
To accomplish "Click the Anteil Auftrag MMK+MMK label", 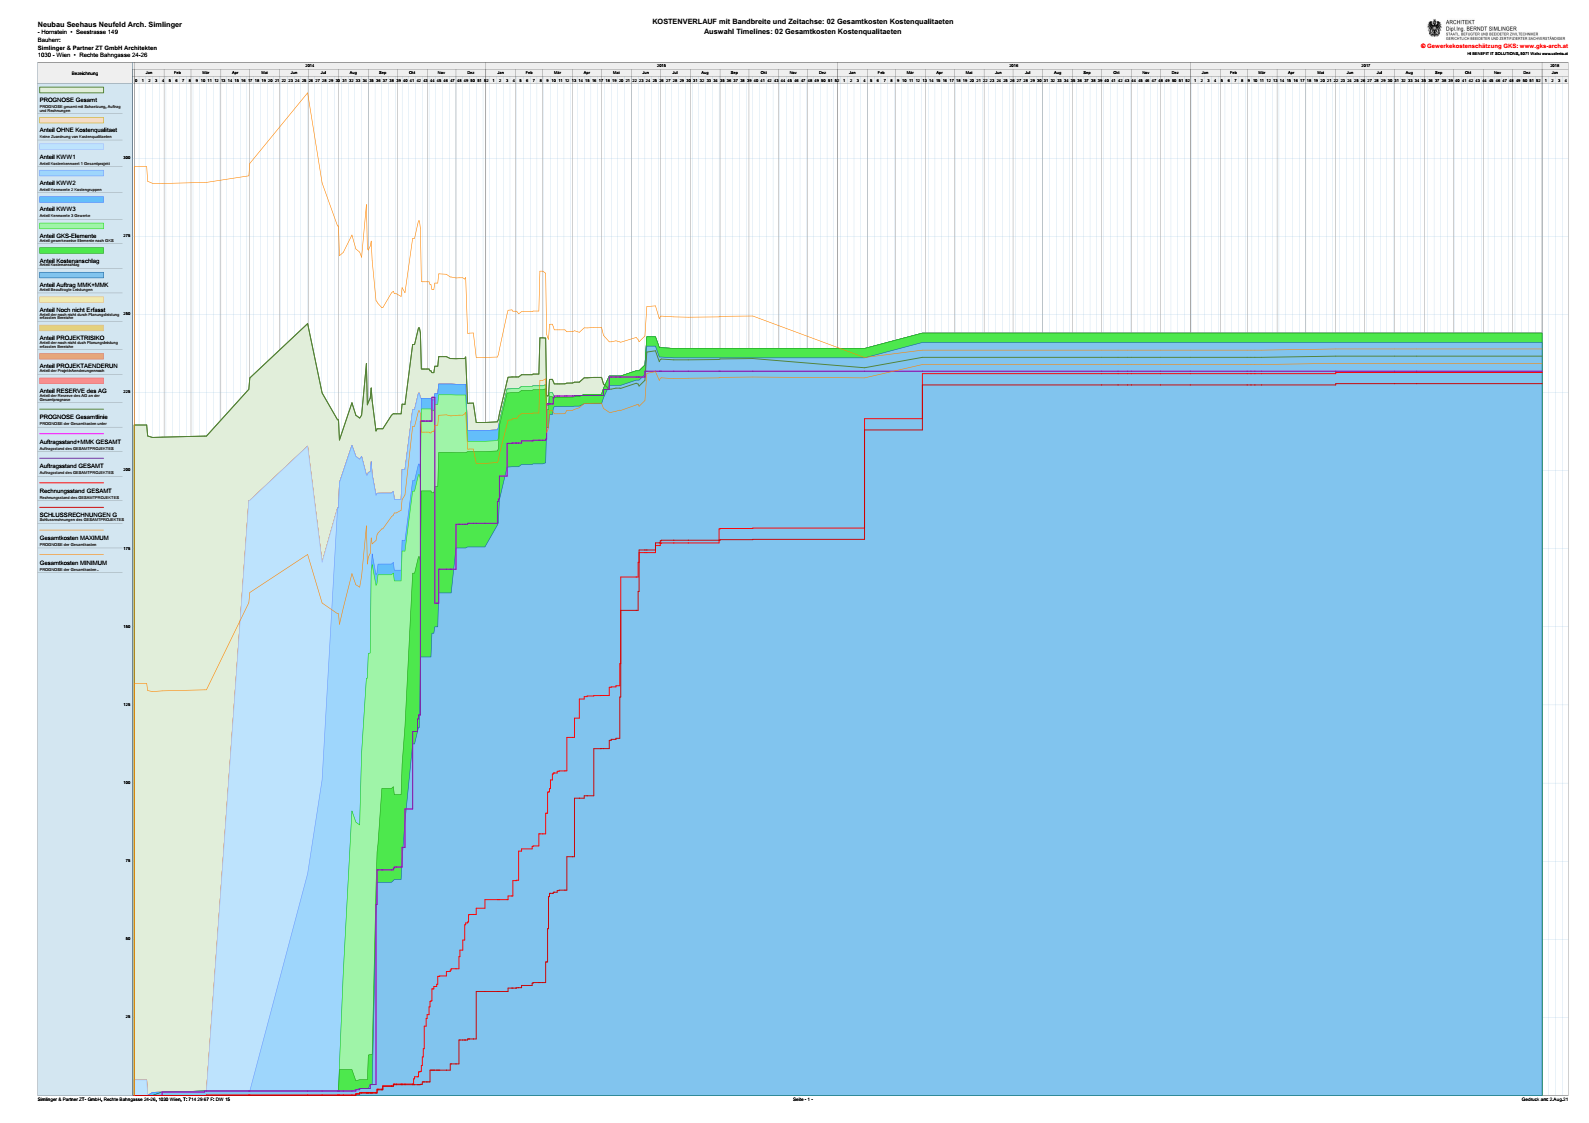I will (74, 285).
